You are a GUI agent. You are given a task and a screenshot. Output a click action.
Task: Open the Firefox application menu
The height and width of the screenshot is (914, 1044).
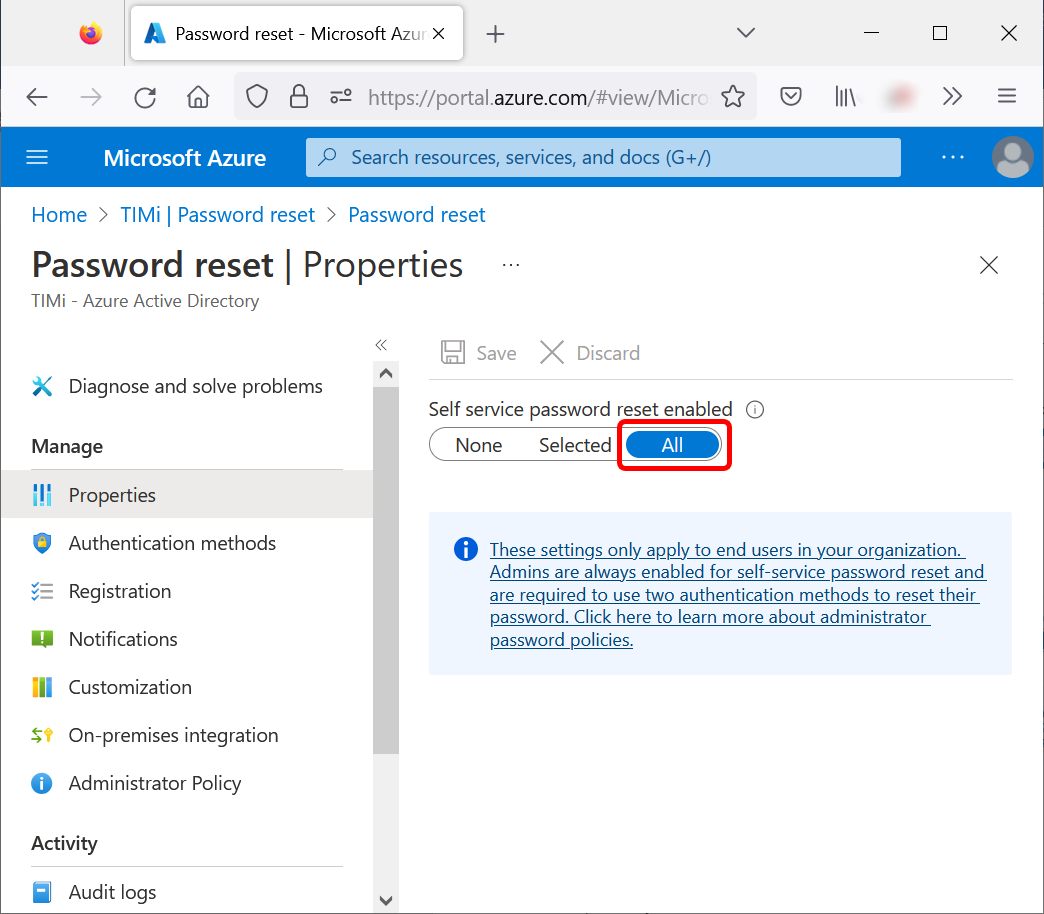(x=1007, y=97)
